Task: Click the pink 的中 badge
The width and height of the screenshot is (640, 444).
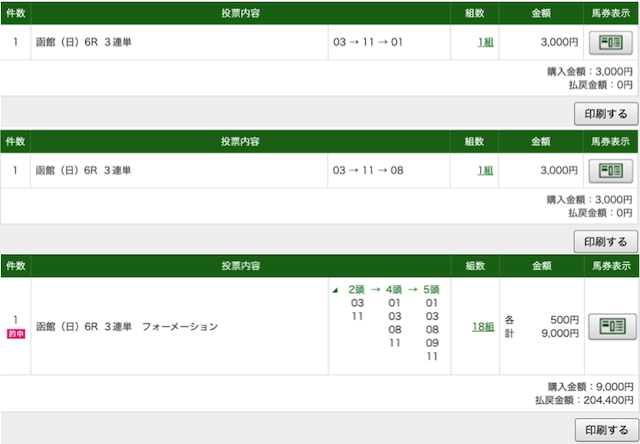Action: click(x=16, y=334)
